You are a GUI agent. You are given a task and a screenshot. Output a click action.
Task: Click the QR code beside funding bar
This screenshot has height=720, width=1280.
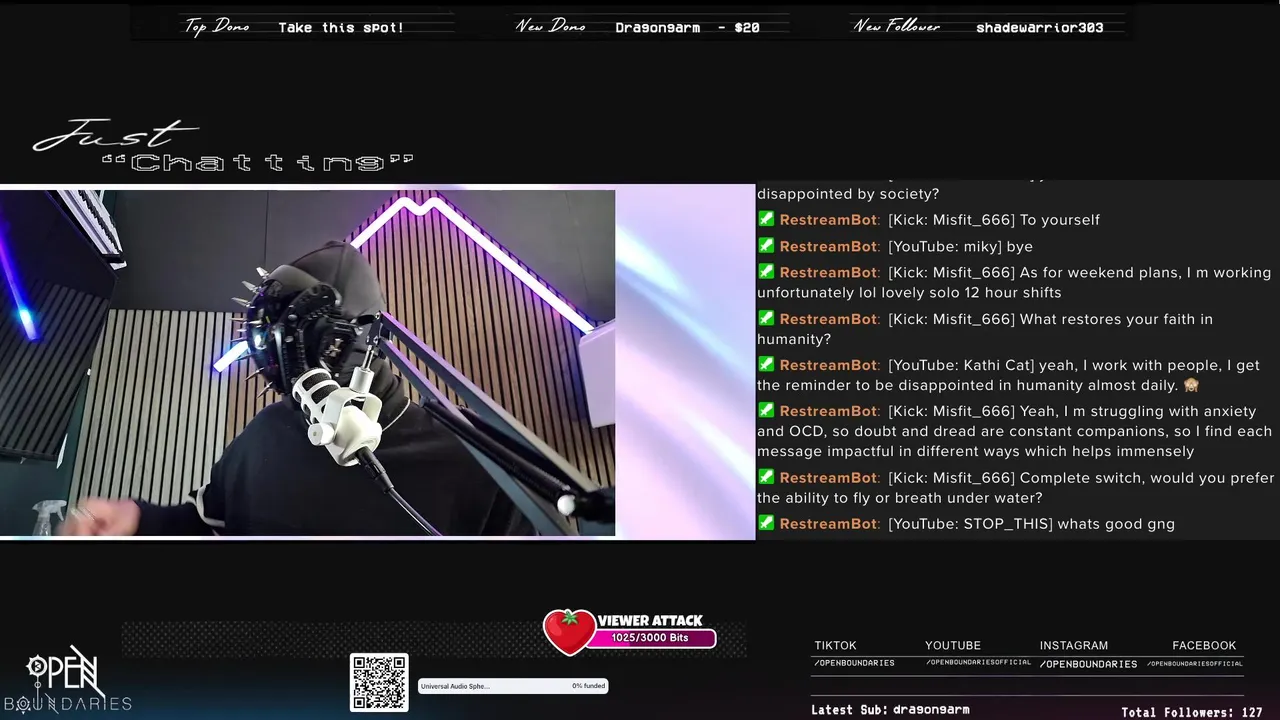click(x=379, y=683)
